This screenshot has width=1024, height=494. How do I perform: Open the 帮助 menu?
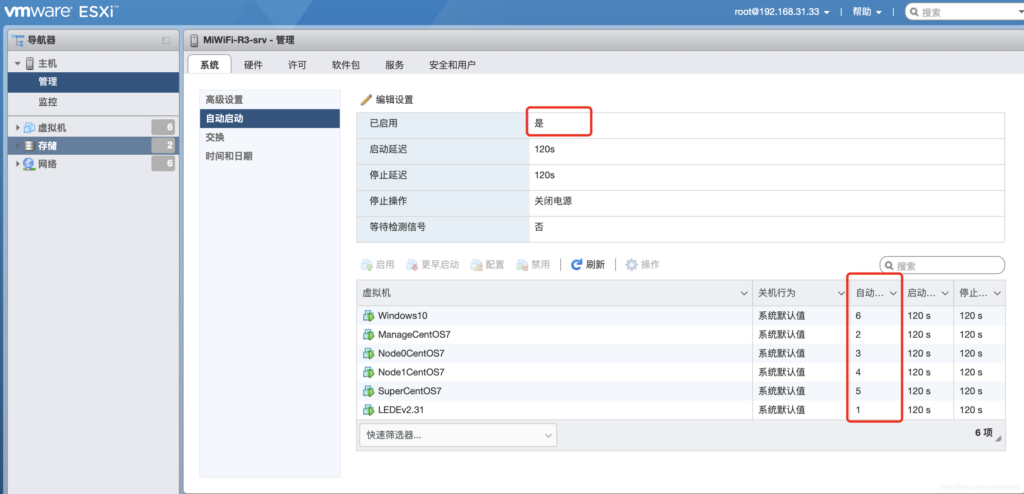(866, 12)
